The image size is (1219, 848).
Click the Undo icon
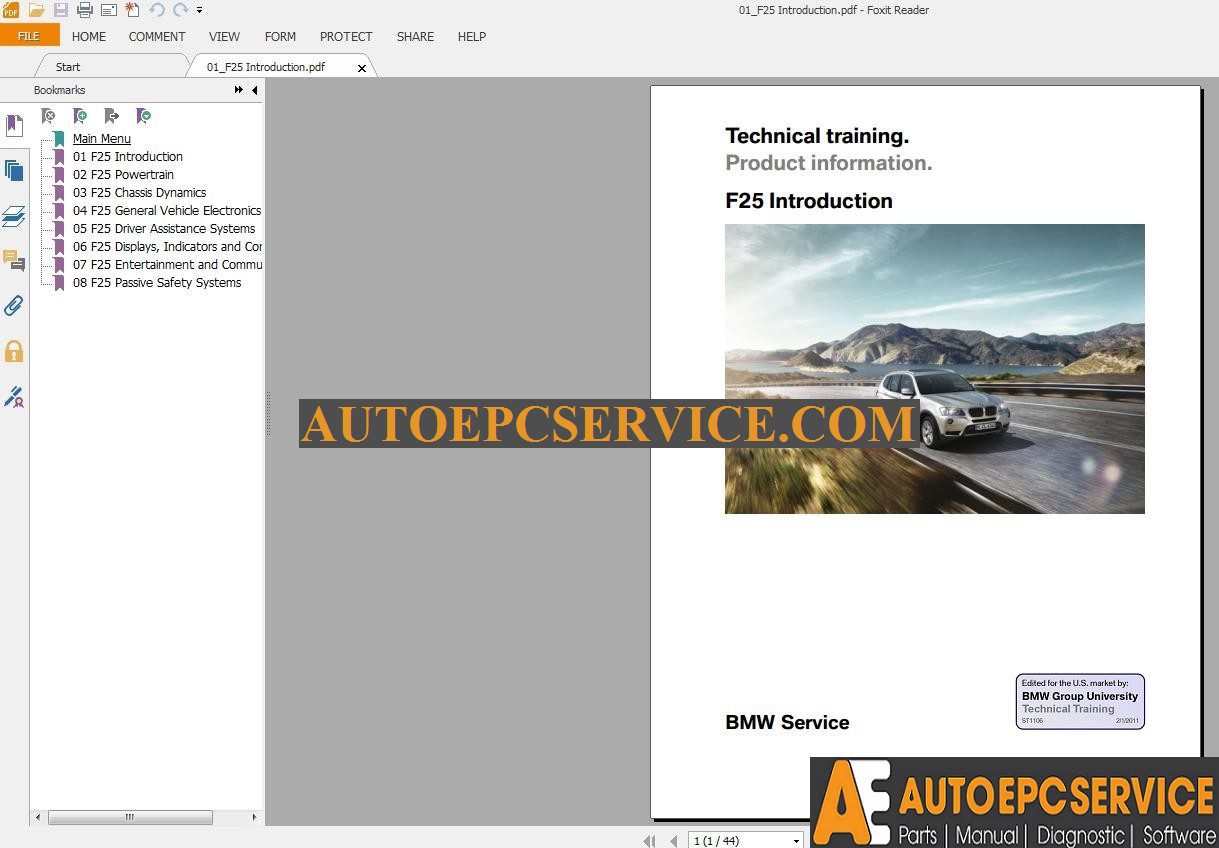tap(157, 10)
